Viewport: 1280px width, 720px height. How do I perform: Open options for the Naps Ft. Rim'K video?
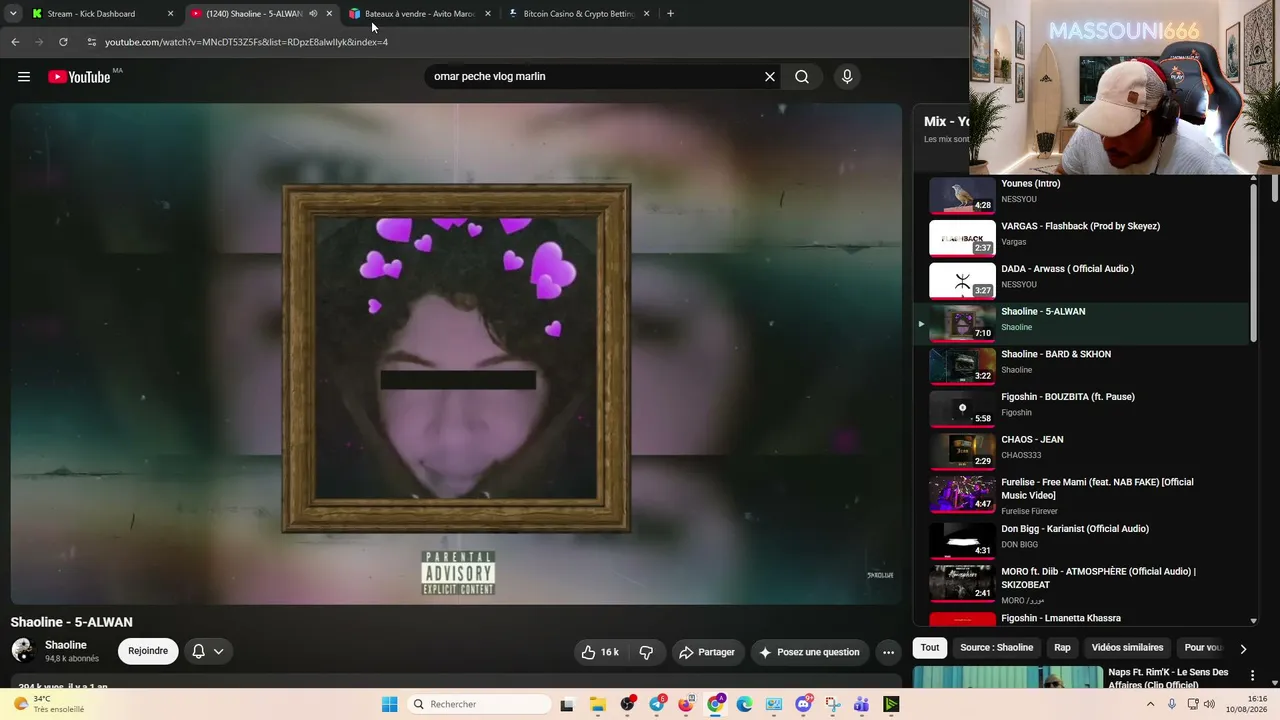point(1252,676)
